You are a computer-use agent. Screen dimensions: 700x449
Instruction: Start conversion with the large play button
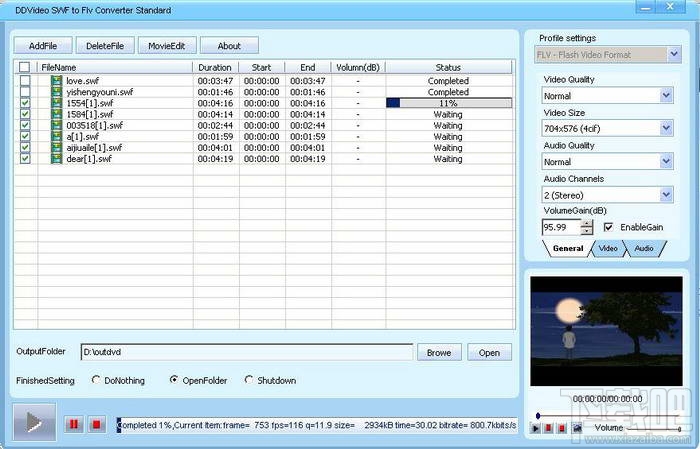point(34,422)
